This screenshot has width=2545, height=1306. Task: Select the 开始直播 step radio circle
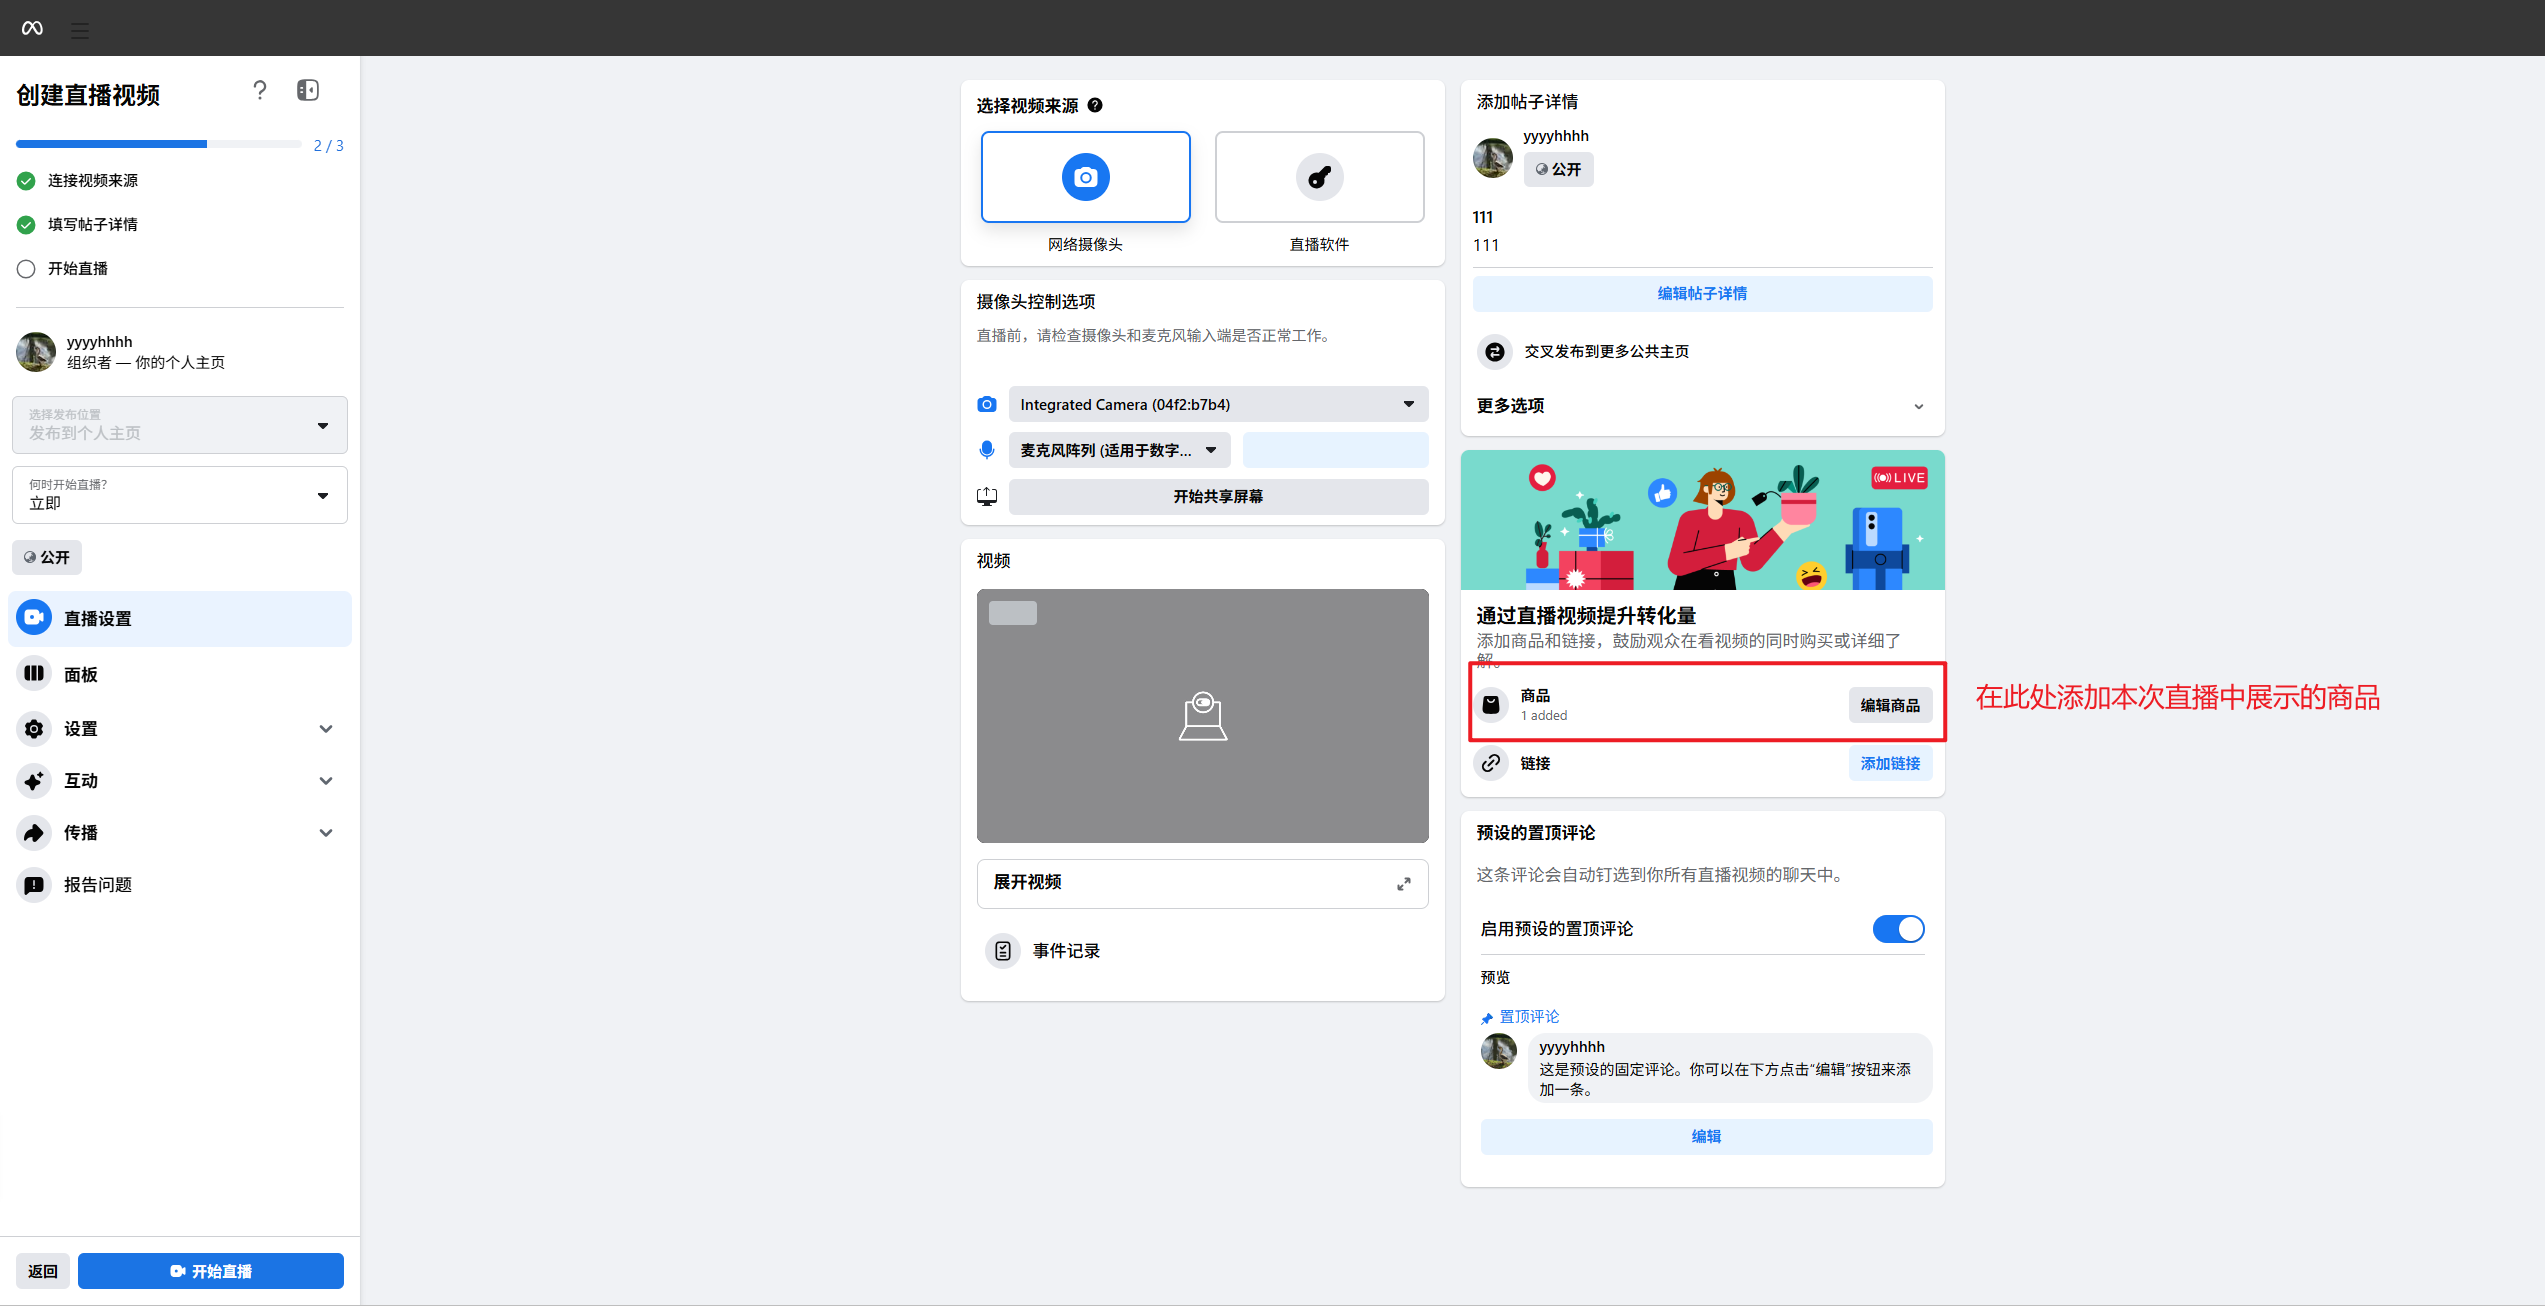click(26, 269)
